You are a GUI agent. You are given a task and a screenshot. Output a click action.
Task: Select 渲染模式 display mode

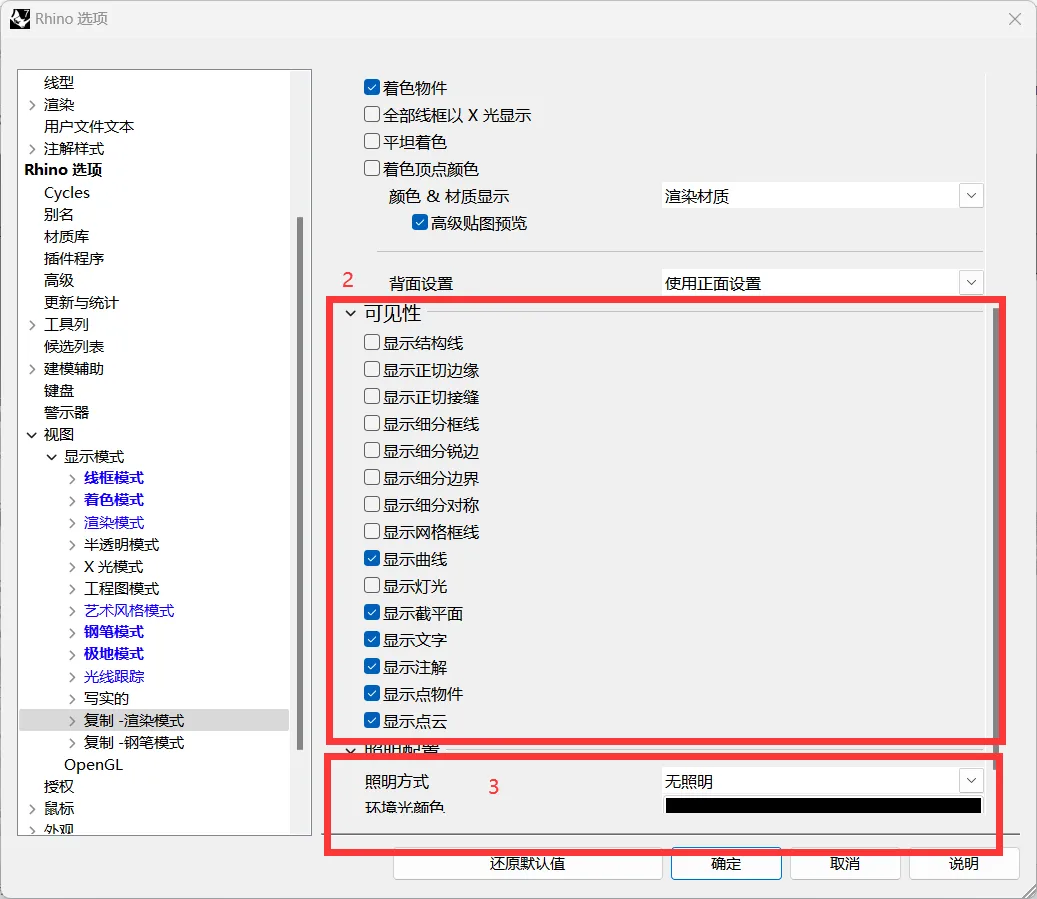pos(114,523)
